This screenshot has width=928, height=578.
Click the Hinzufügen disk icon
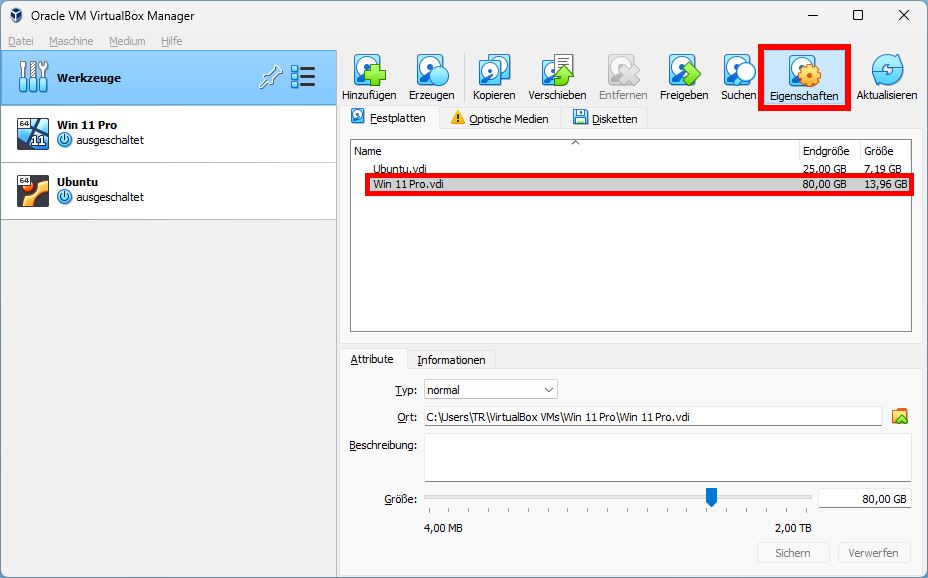(x=370, y=70)
